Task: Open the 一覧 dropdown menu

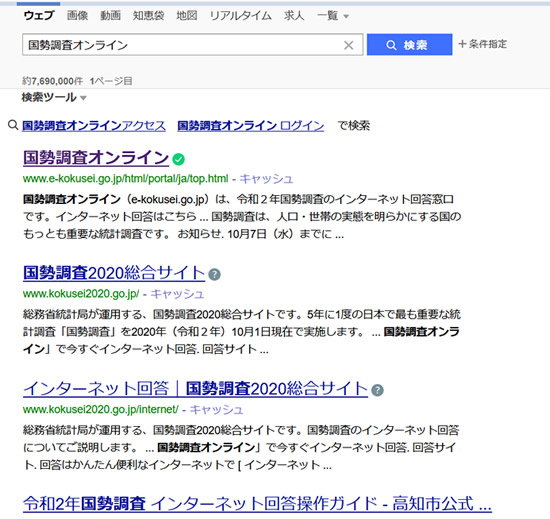Action: coord(333,15)
